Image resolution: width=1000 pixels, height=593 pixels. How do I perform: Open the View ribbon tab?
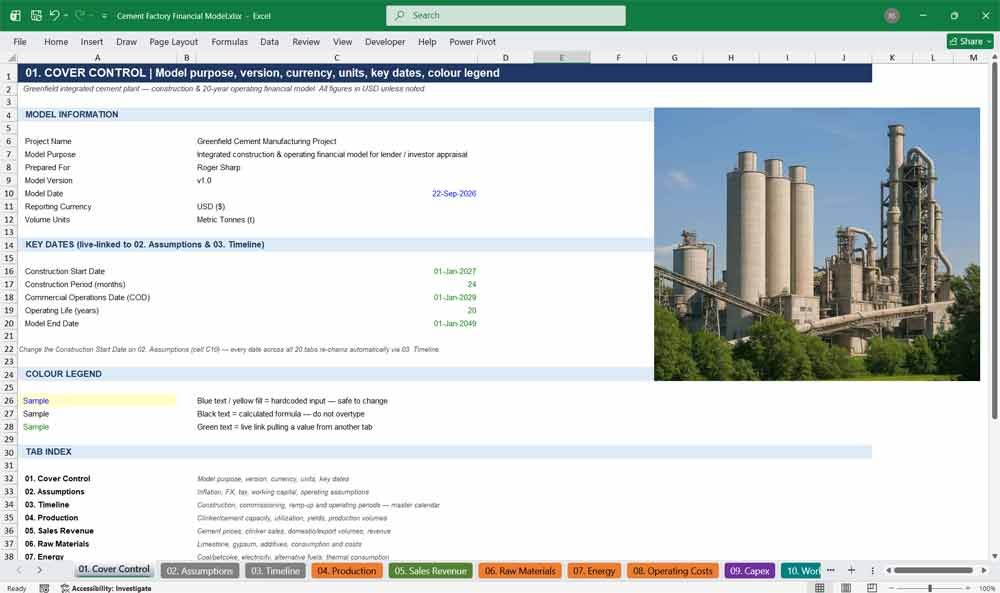[x=342, y=41]
